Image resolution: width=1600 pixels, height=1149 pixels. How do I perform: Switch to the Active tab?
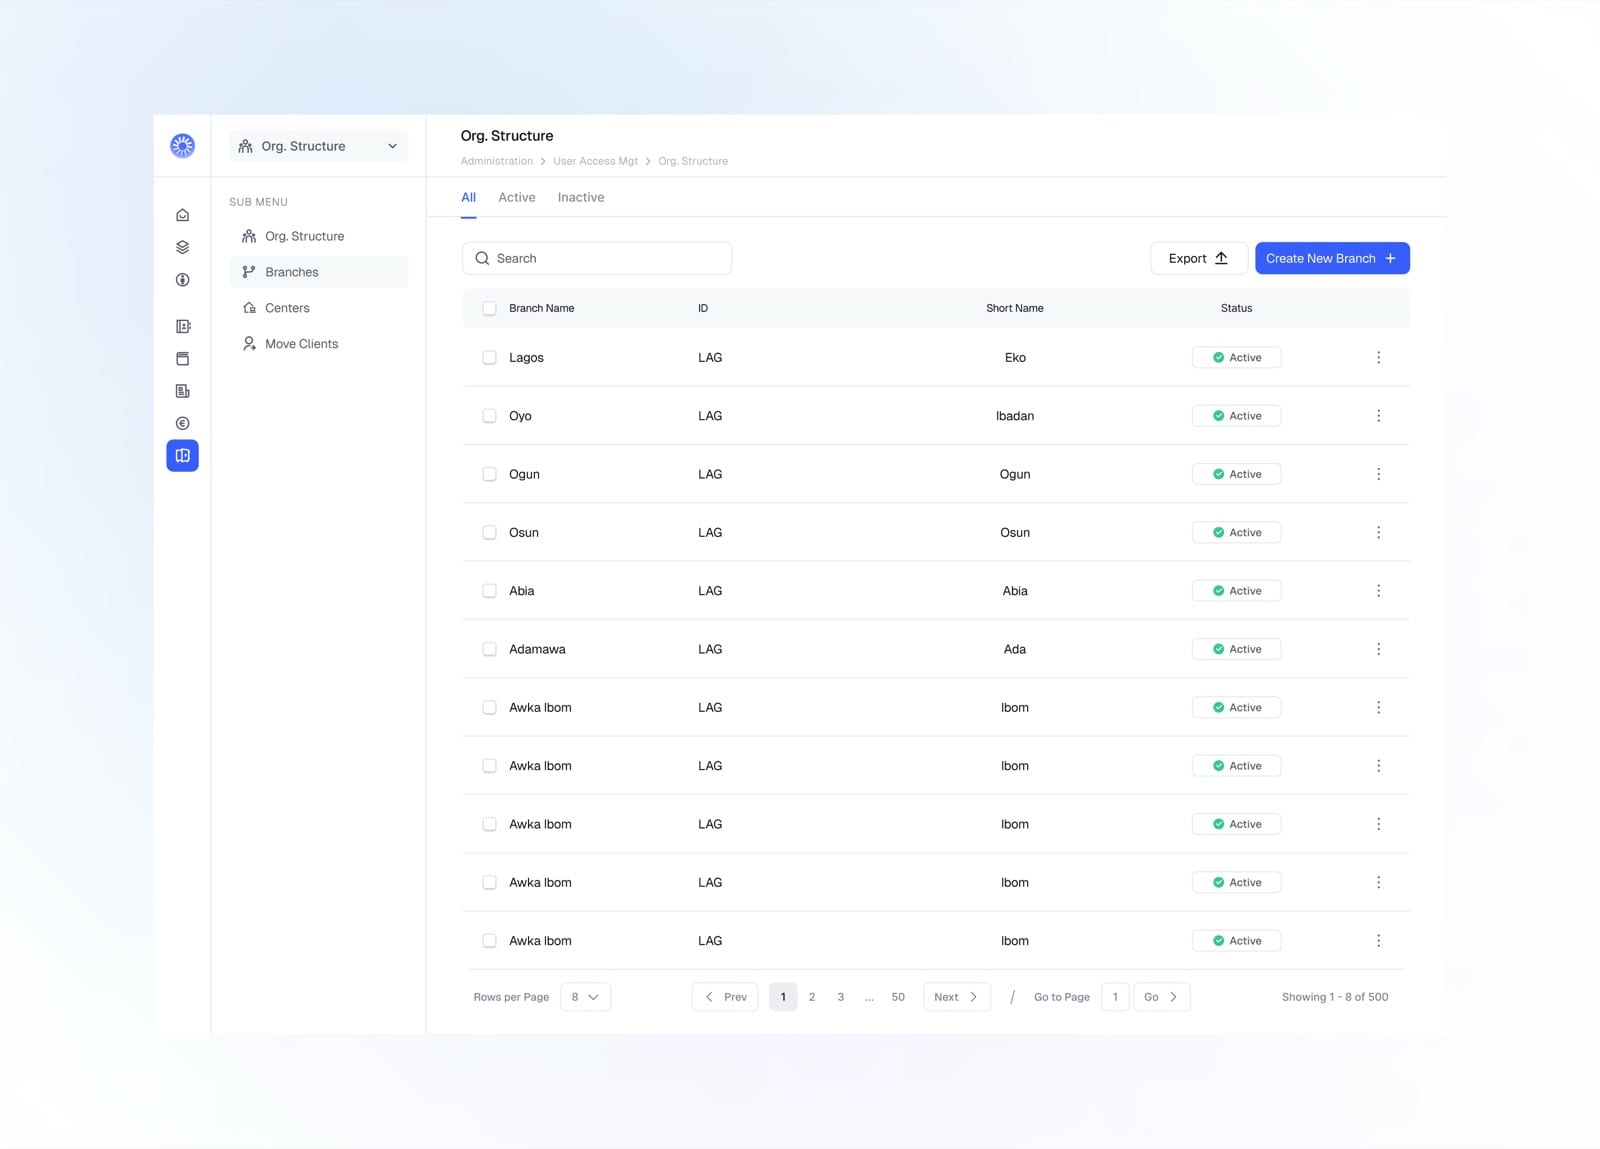517,197
